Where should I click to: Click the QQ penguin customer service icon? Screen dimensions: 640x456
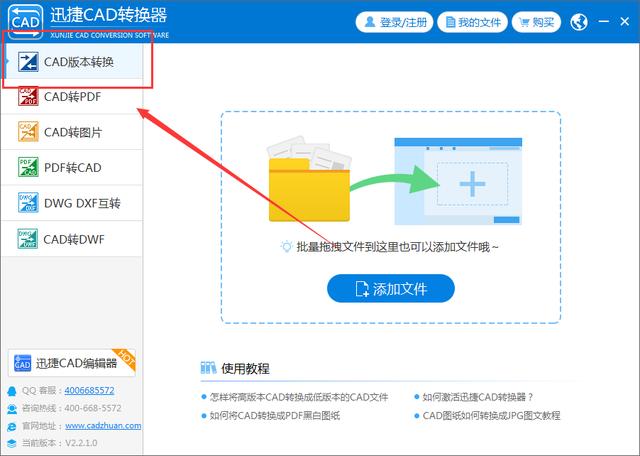coord(12,391)
